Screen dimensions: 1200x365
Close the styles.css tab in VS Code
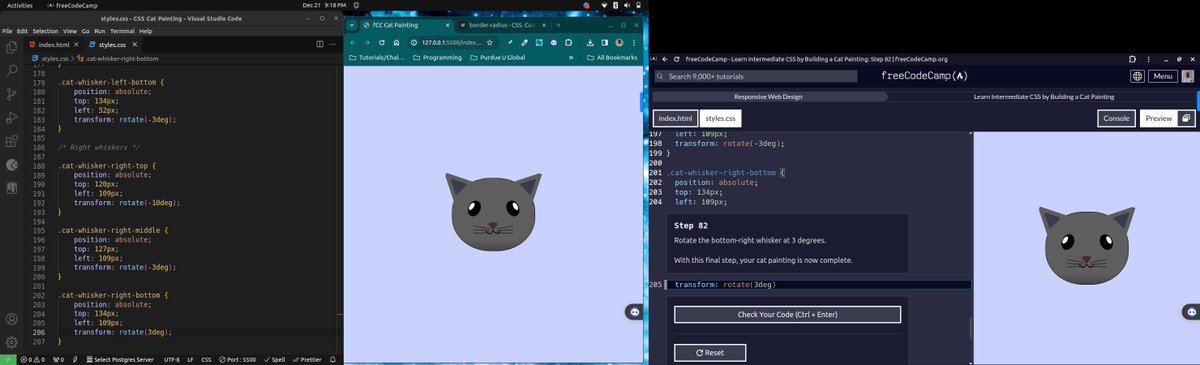[134, 45]
